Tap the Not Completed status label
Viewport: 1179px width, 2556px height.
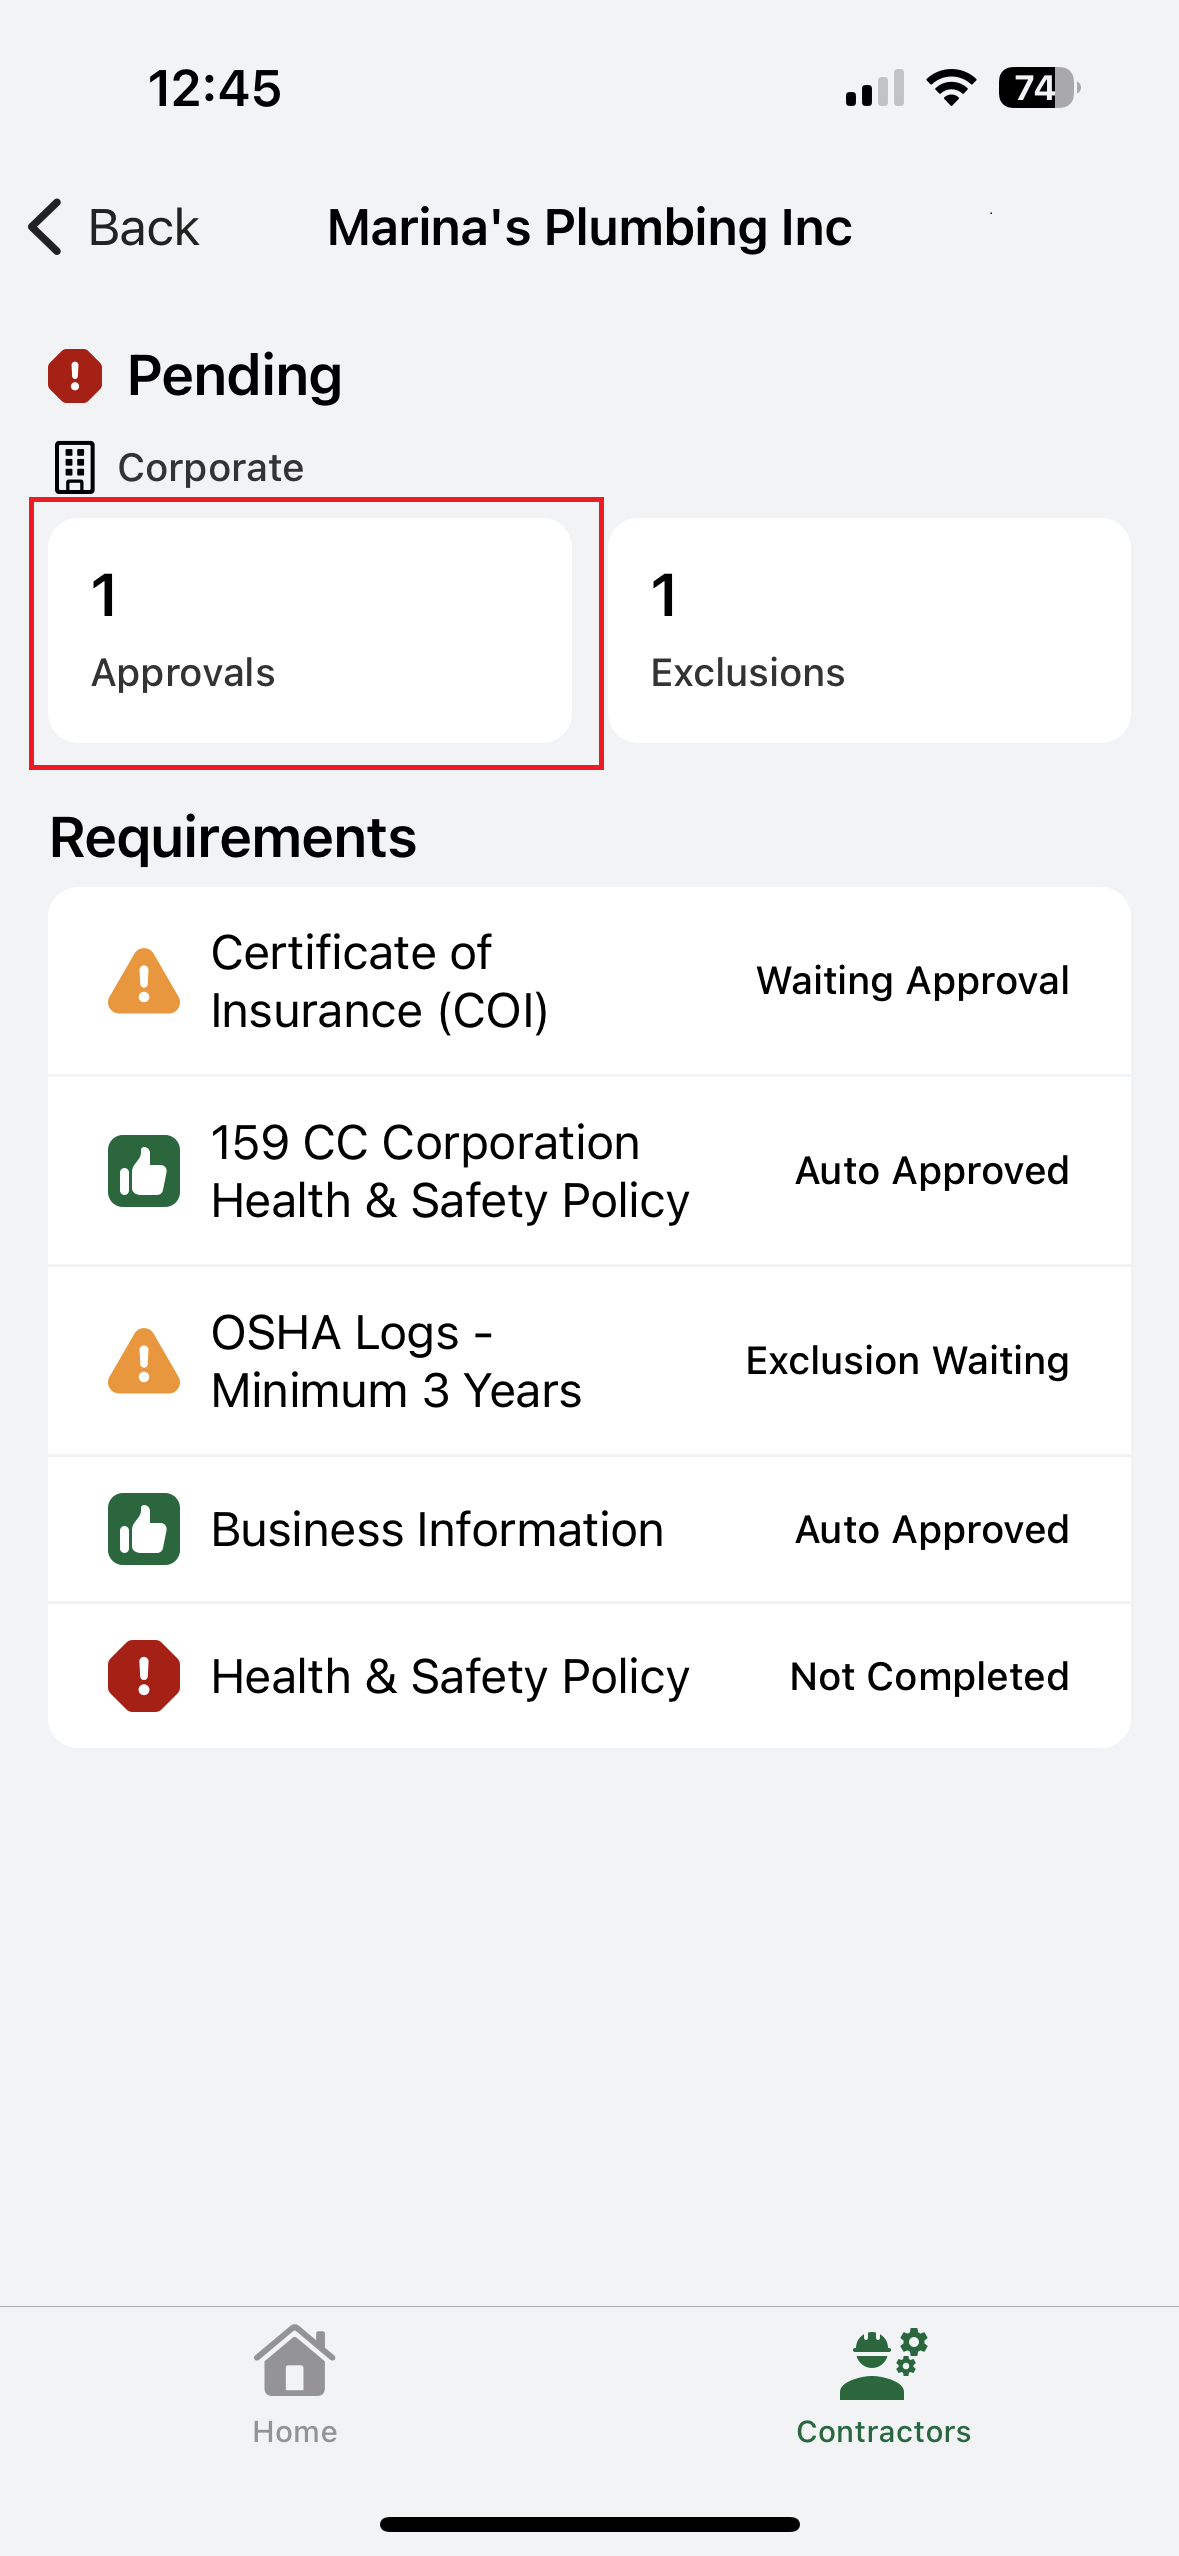click(929, 1676)
